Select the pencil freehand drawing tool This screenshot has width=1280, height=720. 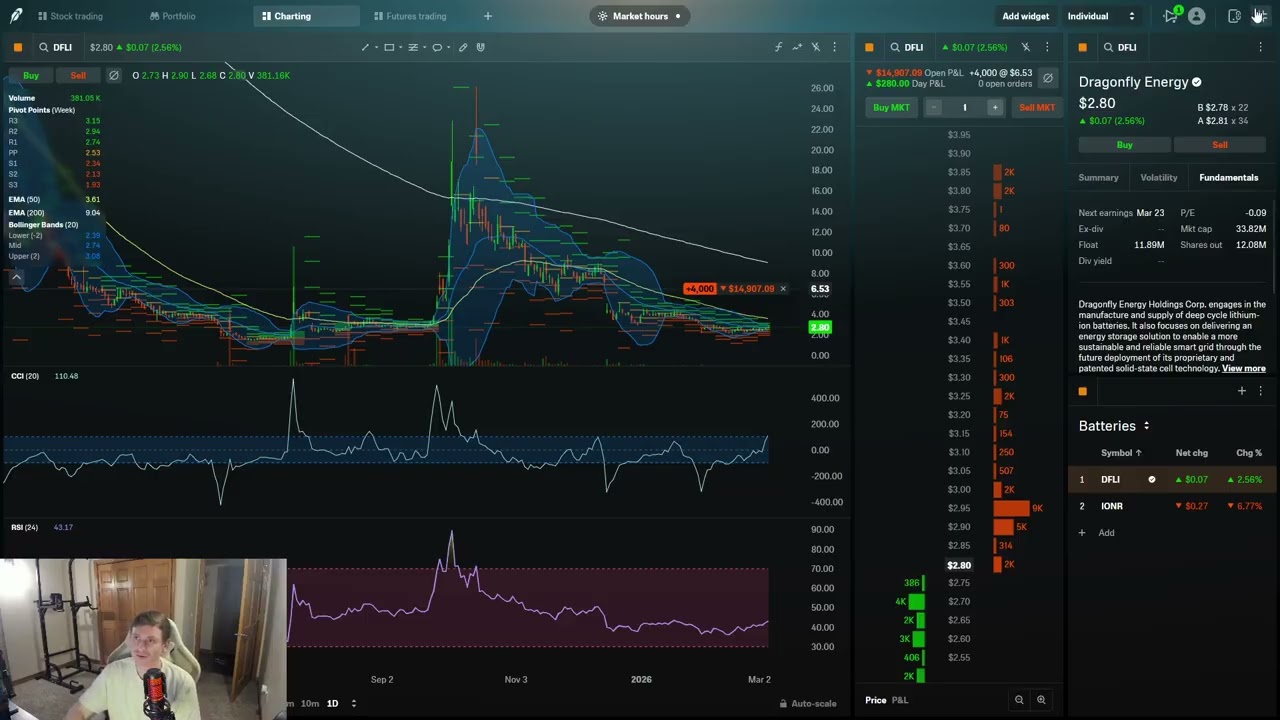pos(463,47)
